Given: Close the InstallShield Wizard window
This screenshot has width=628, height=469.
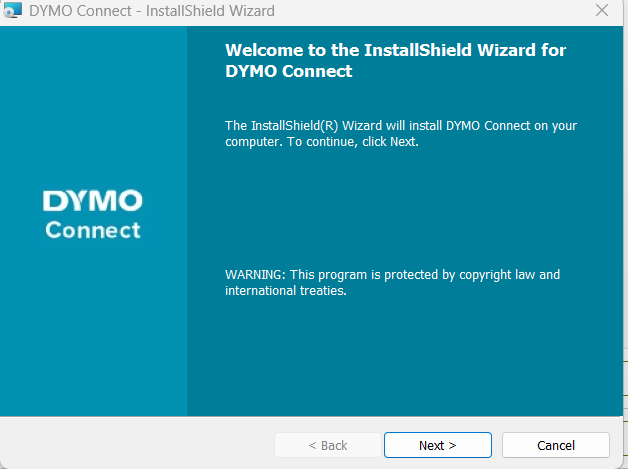Looking at the screenshot, I should [602, 10].
